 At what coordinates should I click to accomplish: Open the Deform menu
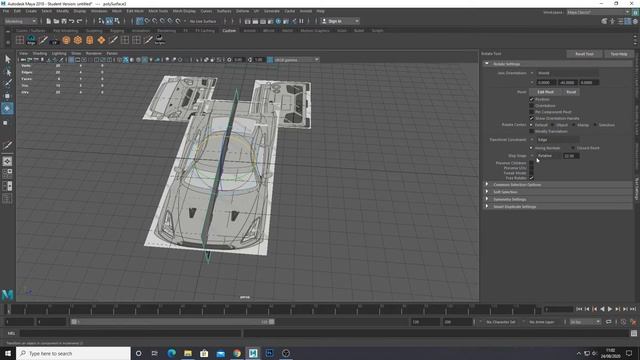tap(242, 11)
